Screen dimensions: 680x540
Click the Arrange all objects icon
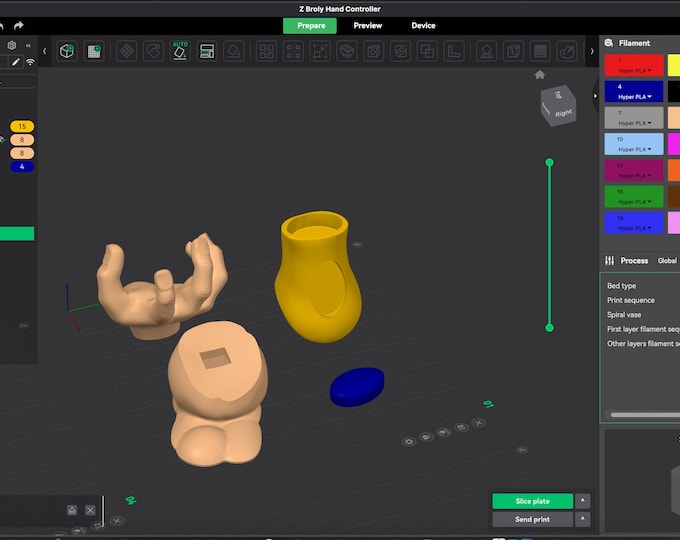point(207,51)
